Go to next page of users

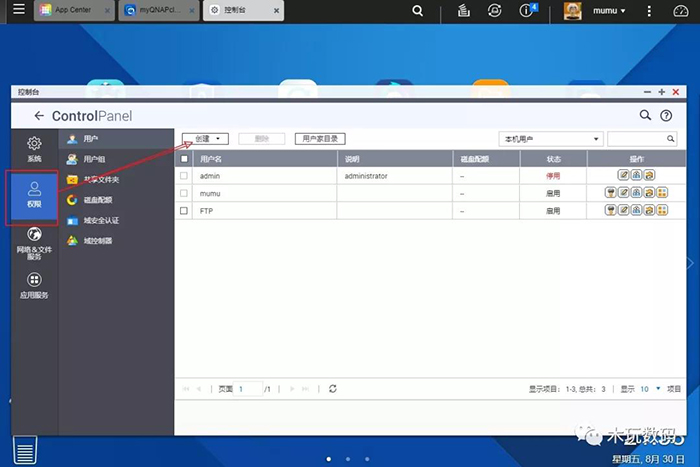292,389
